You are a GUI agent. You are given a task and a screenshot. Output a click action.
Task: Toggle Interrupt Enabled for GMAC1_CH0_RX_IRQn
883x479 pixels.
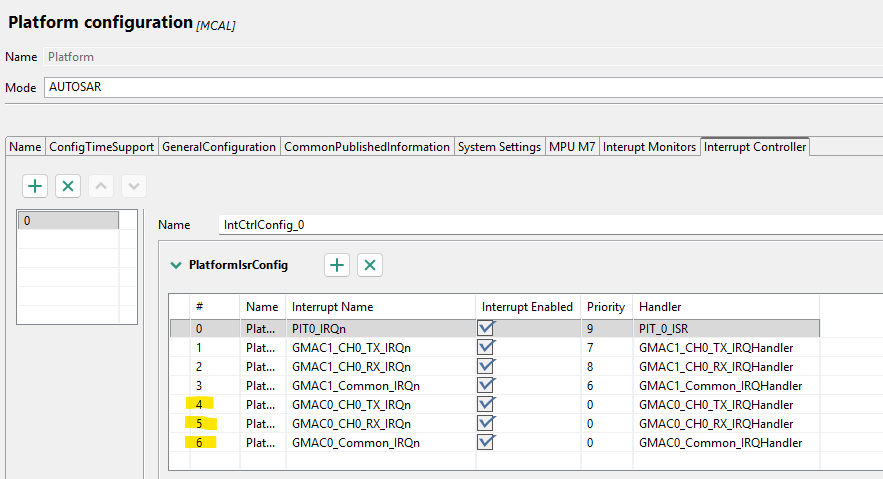click(x=486, y=366)
